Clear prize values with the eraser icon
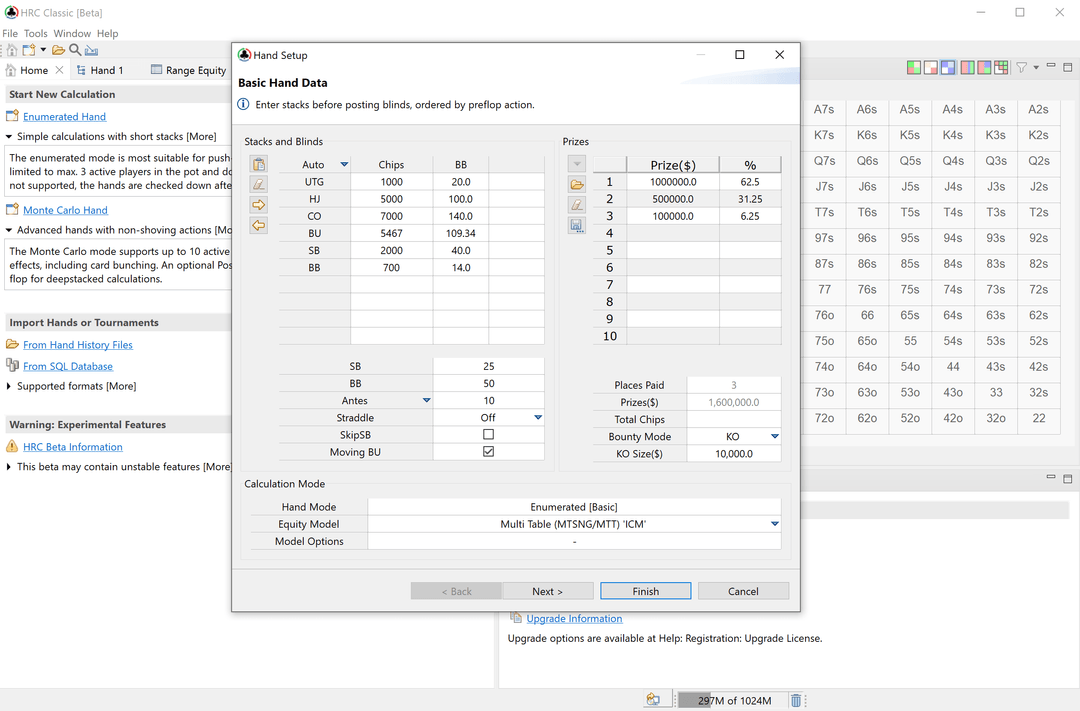The width and height of the screenshot is (1080, 711). click(x=577, y=203)
